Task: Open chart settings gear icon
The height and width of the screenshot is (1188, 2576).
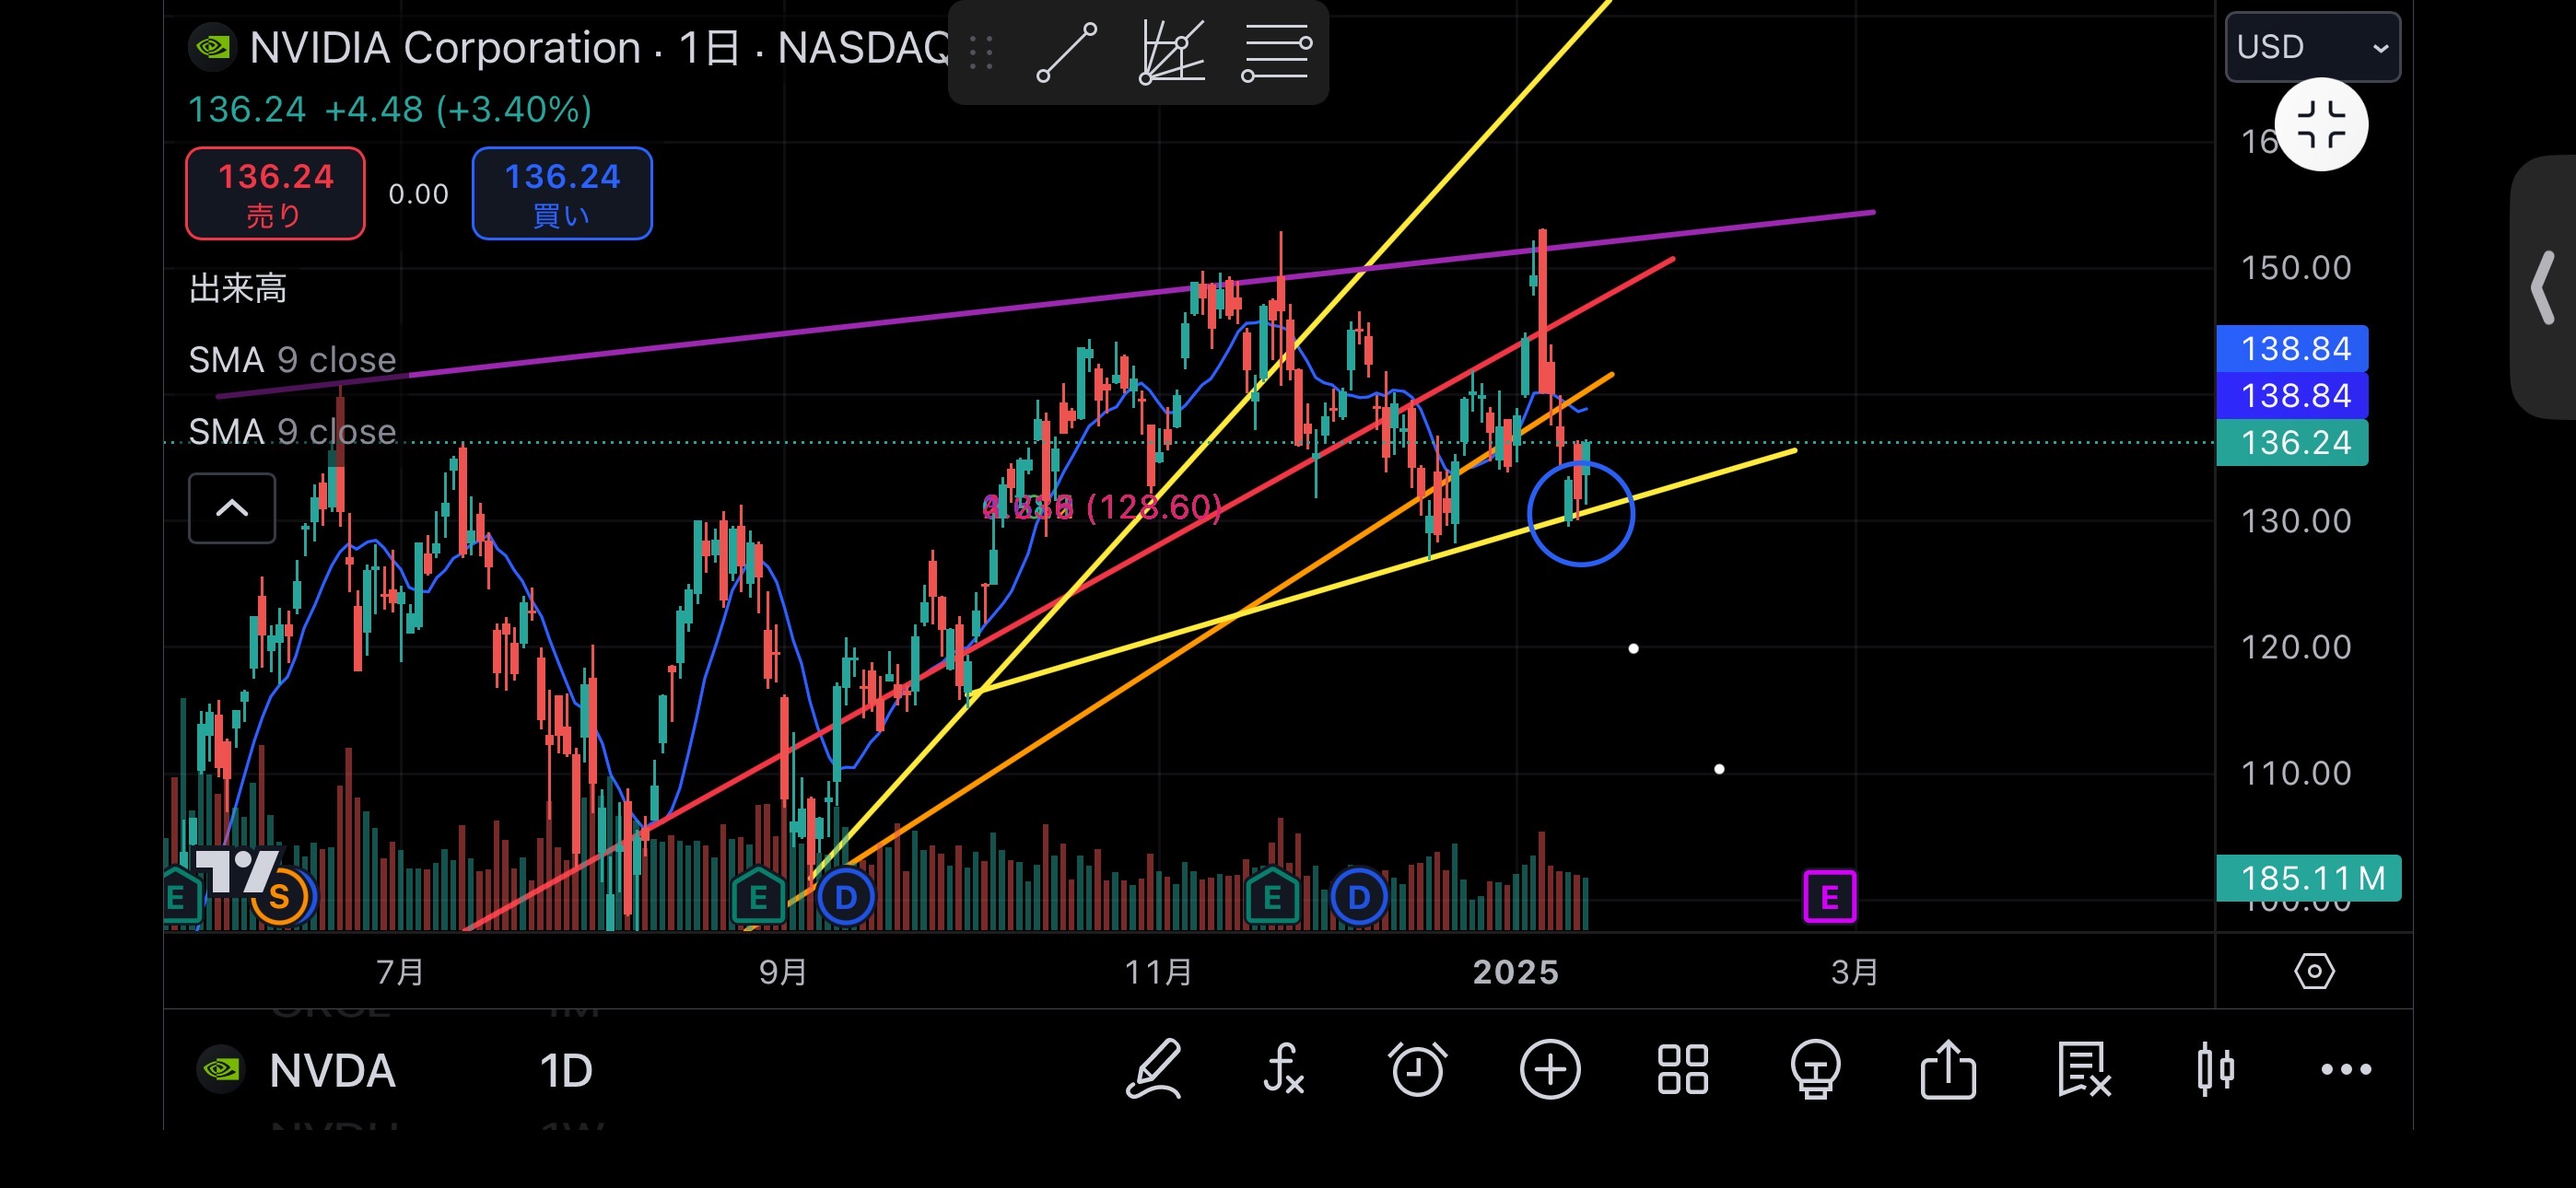Action: (x=2314, y=971)
